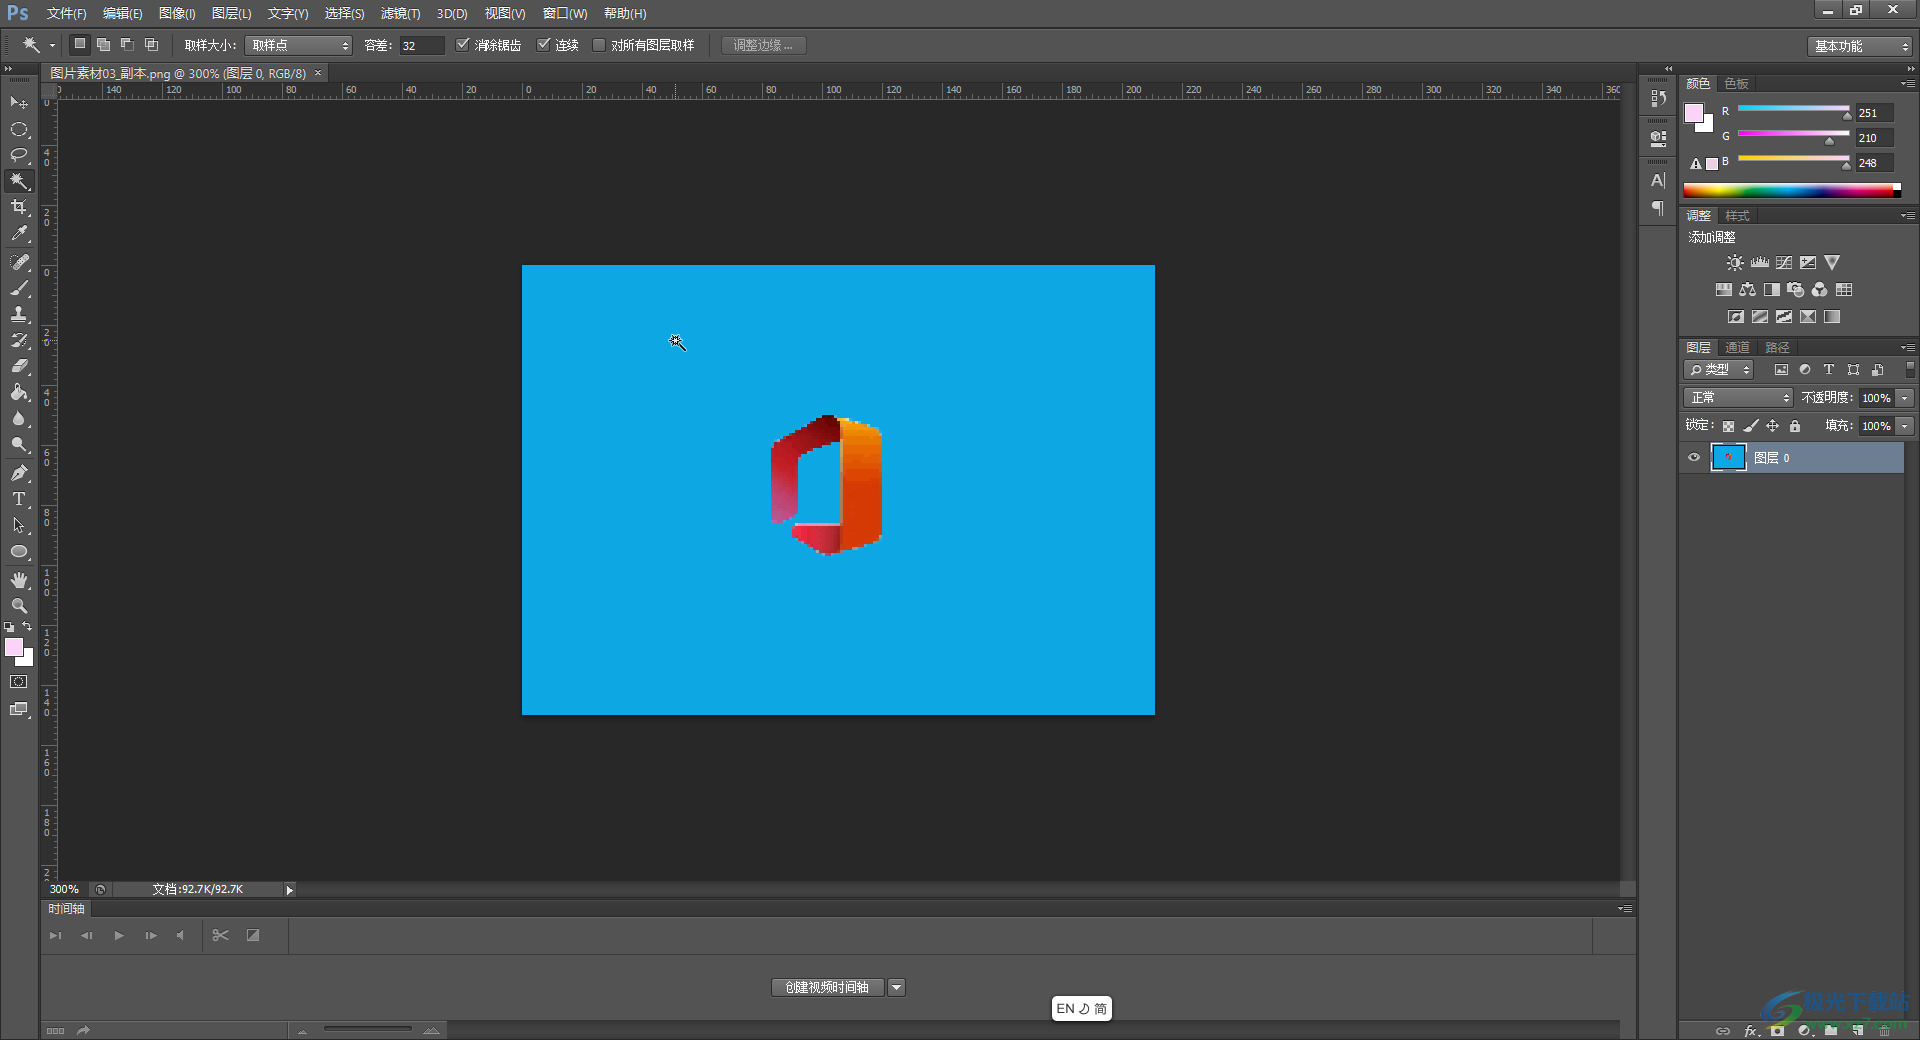The width and height of the screenshot is (1920, 1040).
Task: Select the Lasso tool
Action: click(19, 155)
